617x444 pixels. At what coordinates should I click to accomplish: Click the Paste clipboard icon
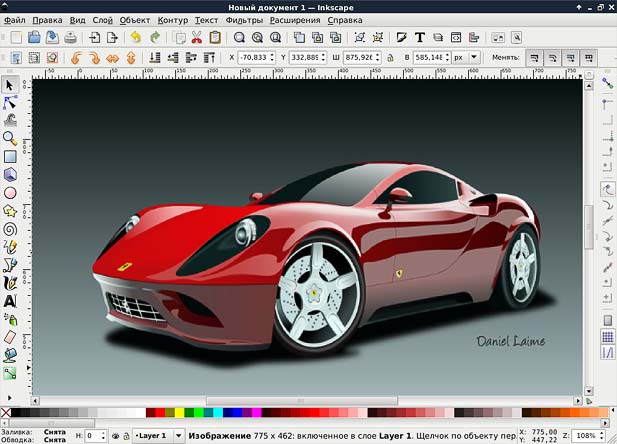click(215, 37)
